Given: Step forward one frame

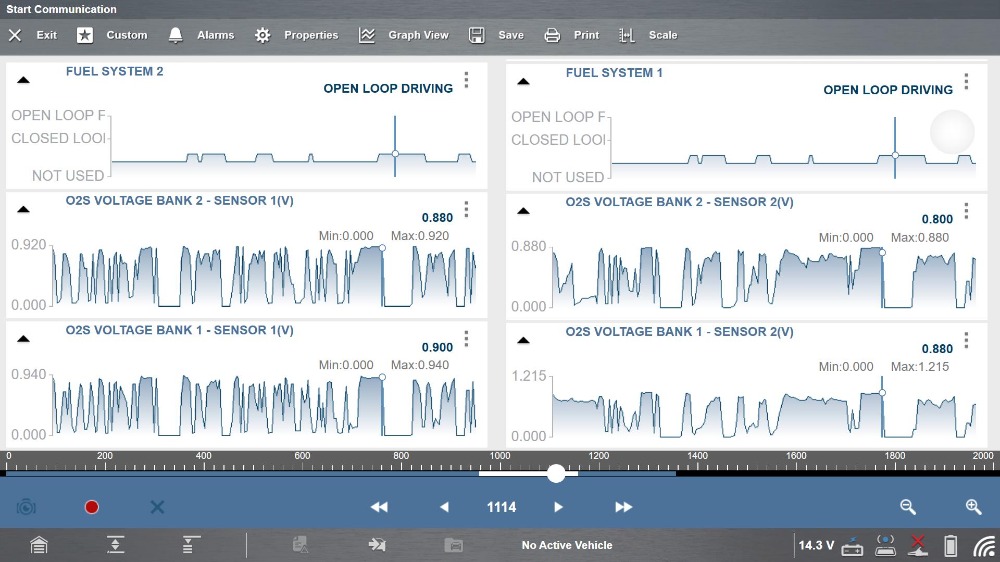Looking at the screenshot, I should (x=559, y=507).
